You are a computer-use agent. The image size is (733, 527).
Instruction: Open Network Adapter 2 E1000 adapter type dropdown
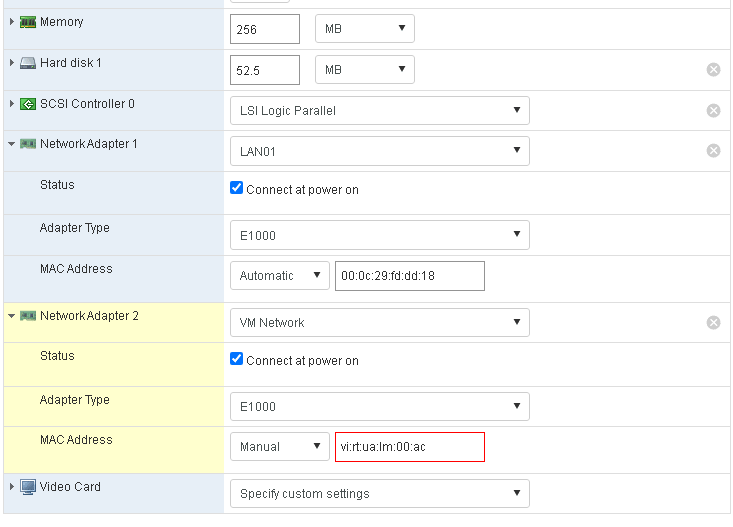380,406
